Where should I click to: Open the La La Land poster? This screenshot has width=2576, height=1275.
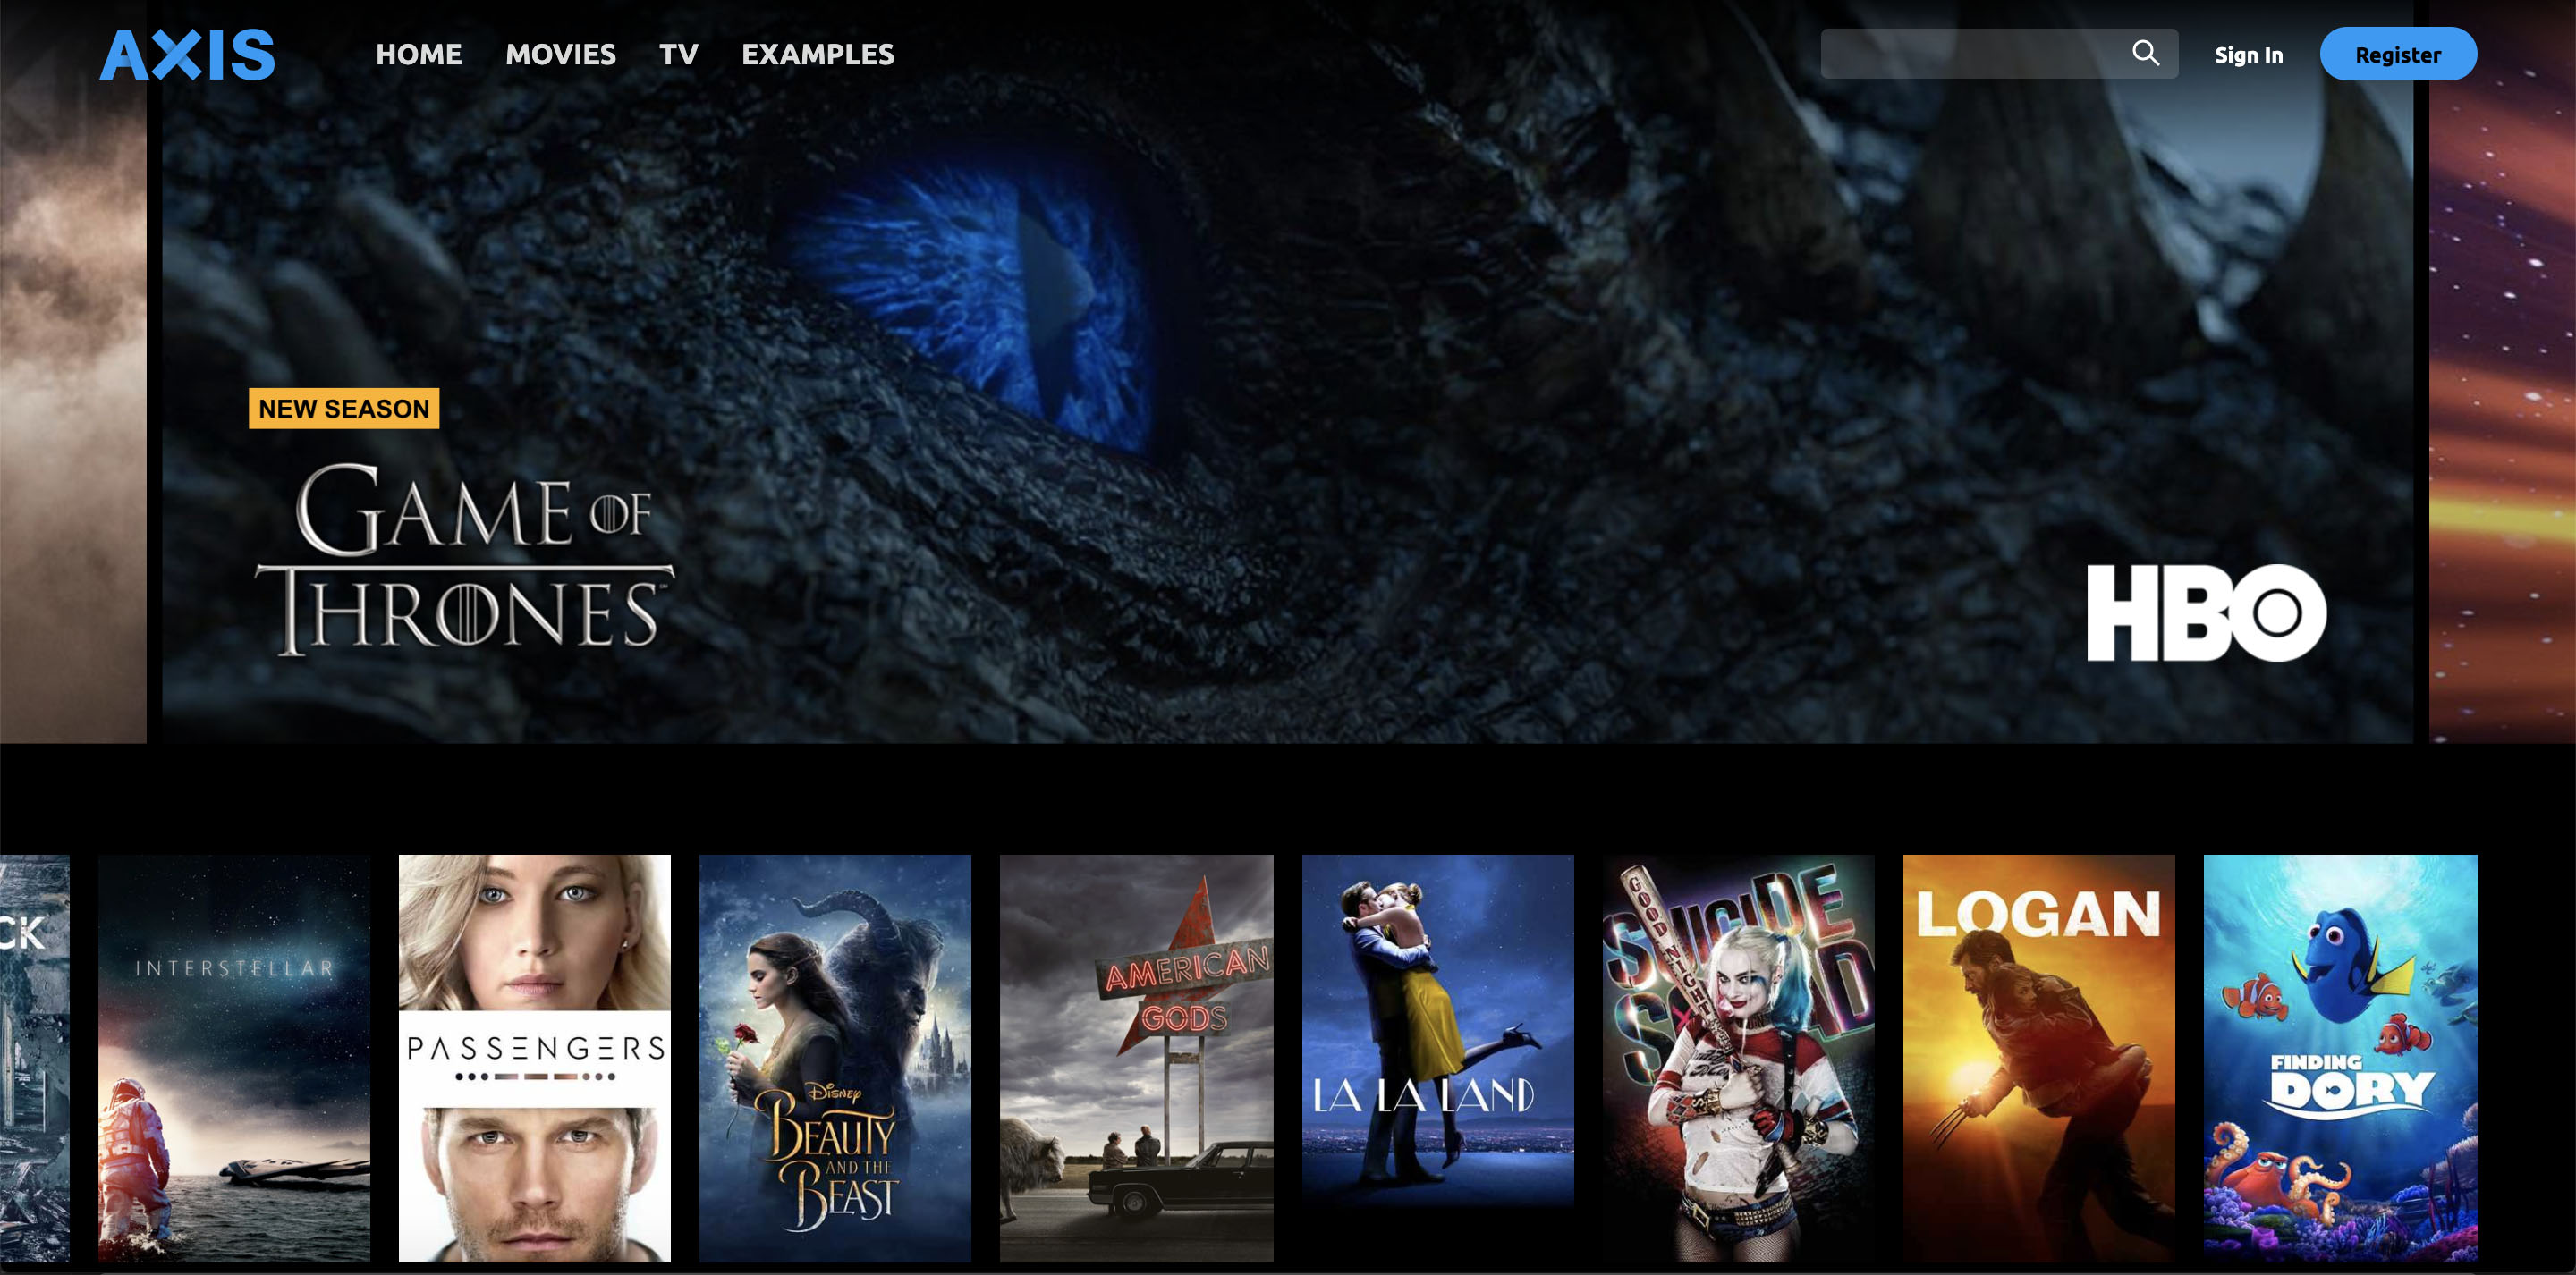1438,1058
